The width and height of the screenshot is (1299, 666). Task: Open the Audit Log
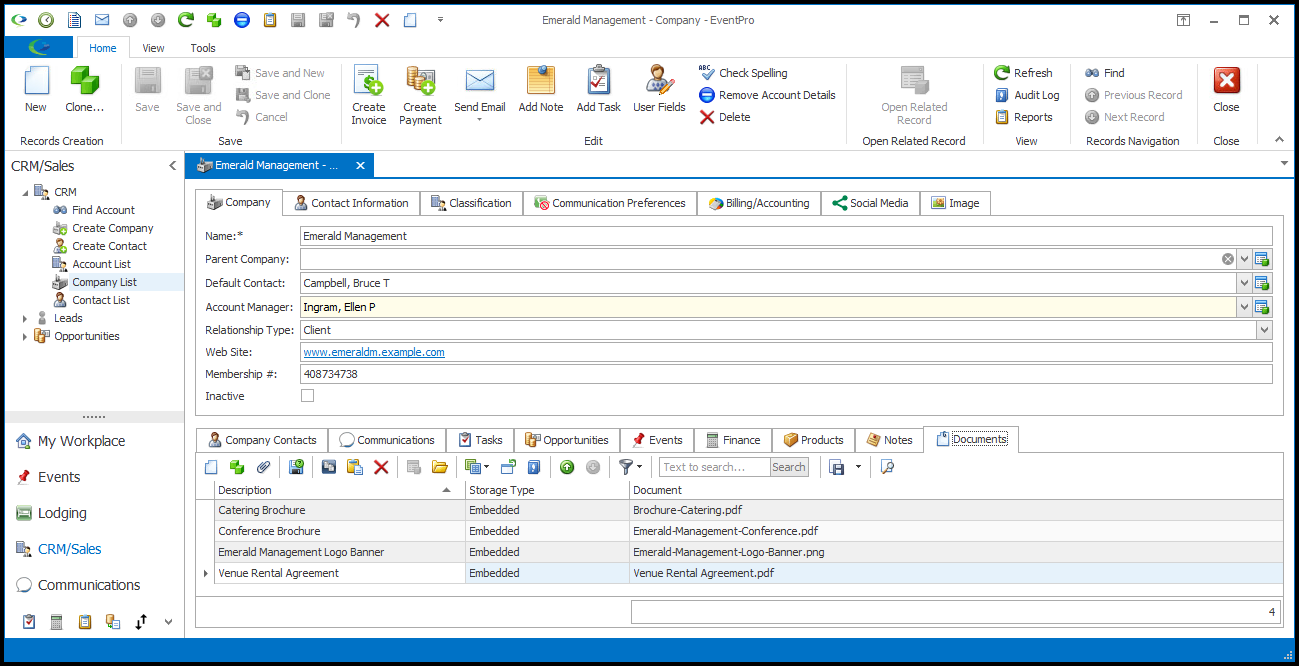[x=1027, y=95]
